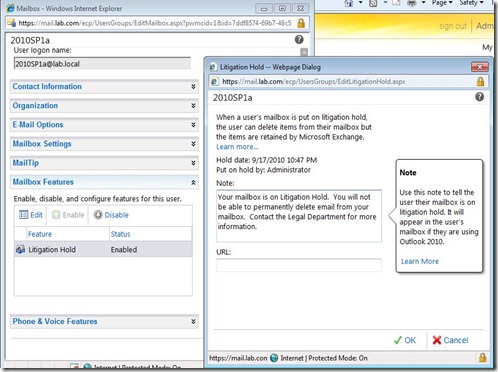The height and width of the screenshot is (372, 498).
Task: Click the Mailbox window scrollbar up arrow
Action: click(x=304, y=52)
